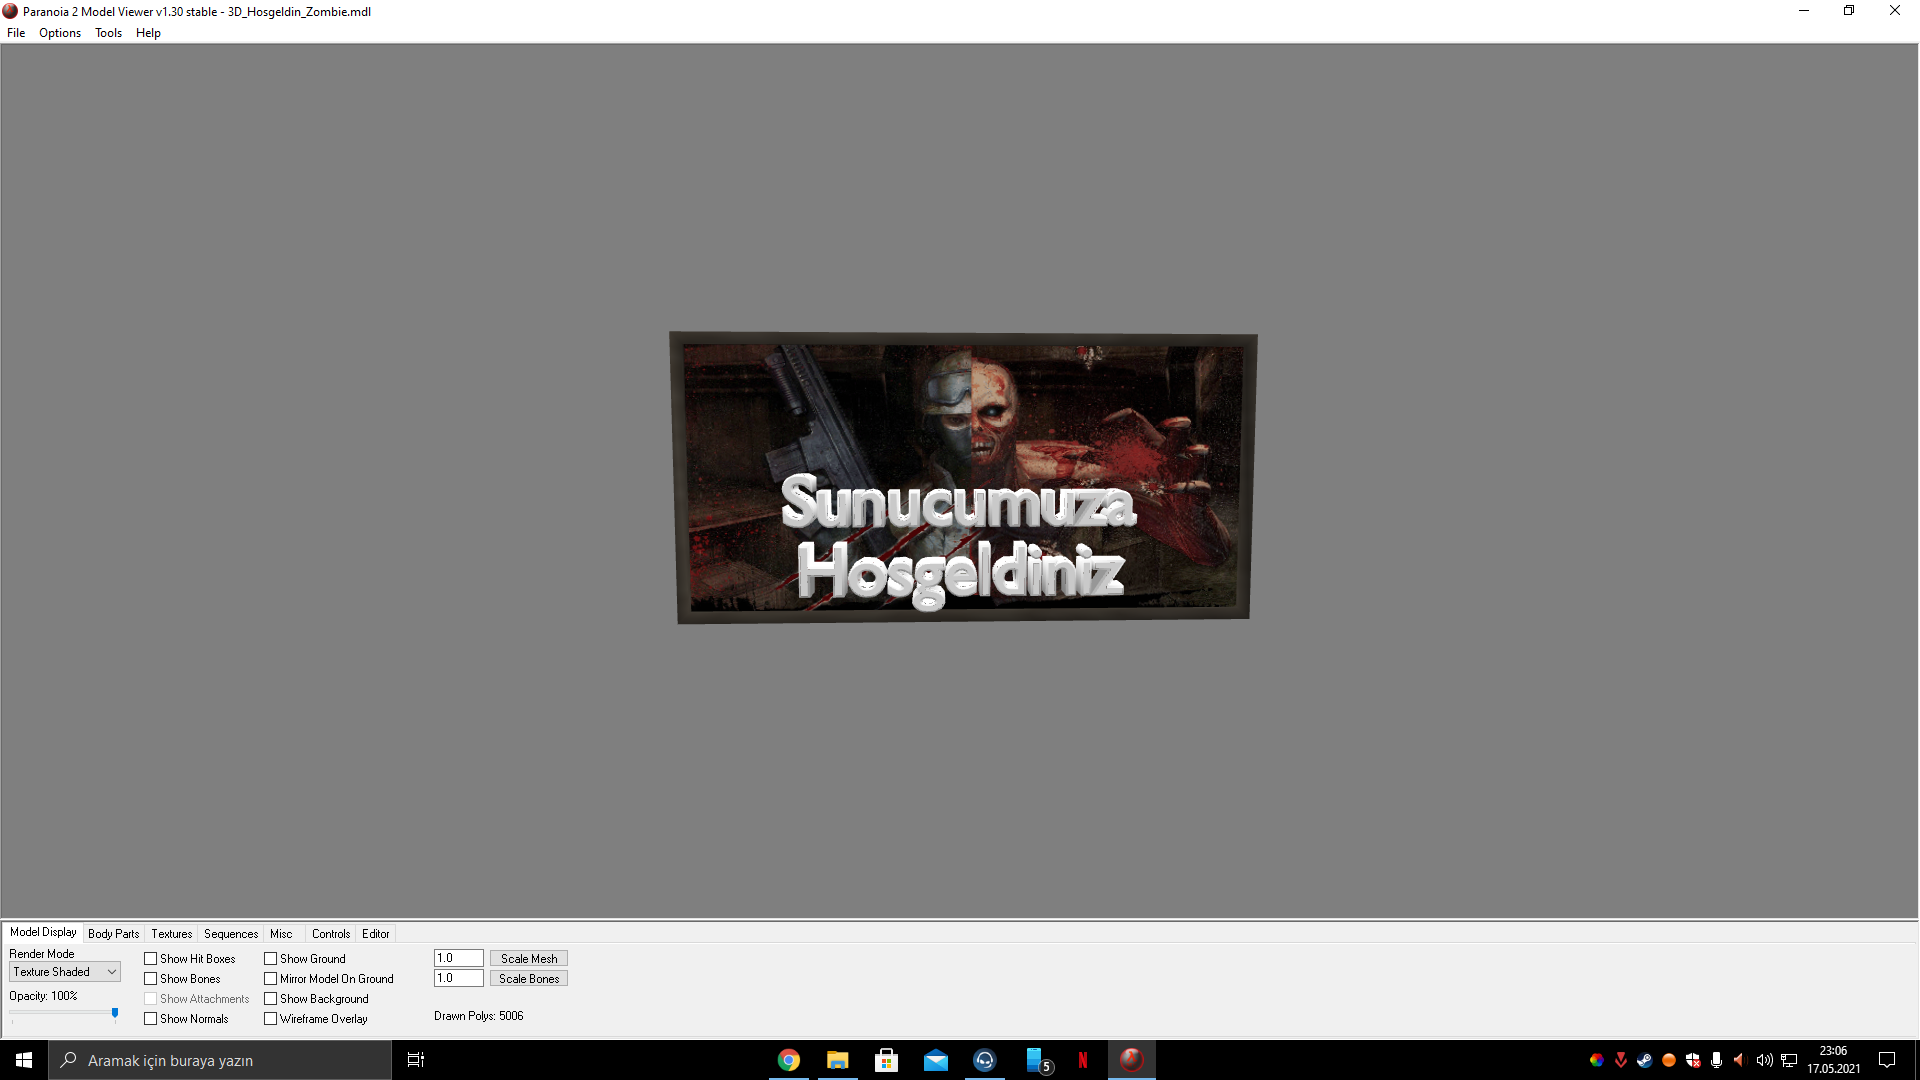Open the Editor tab

click(376, 934)
